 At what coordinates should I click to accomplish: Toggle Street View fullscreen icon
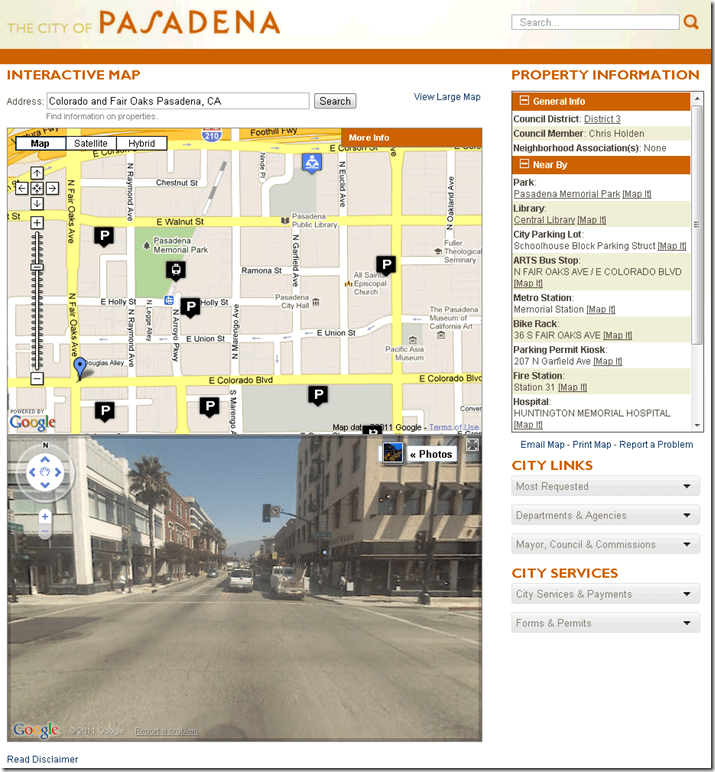tap(472, 445)
